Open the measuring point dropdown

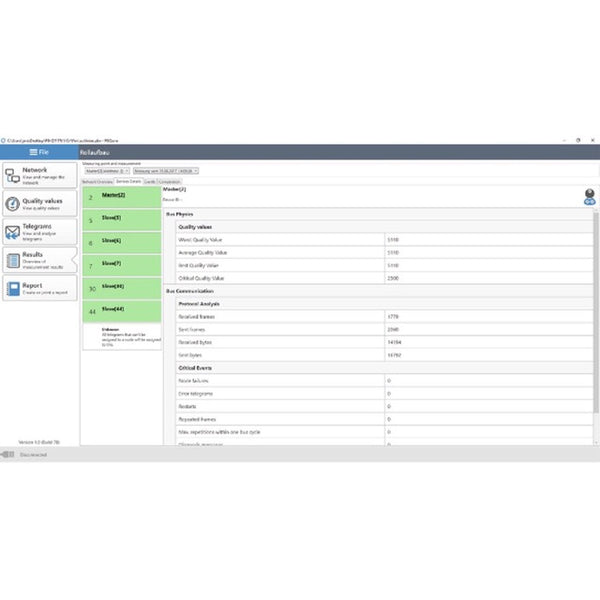click(108, 171)
